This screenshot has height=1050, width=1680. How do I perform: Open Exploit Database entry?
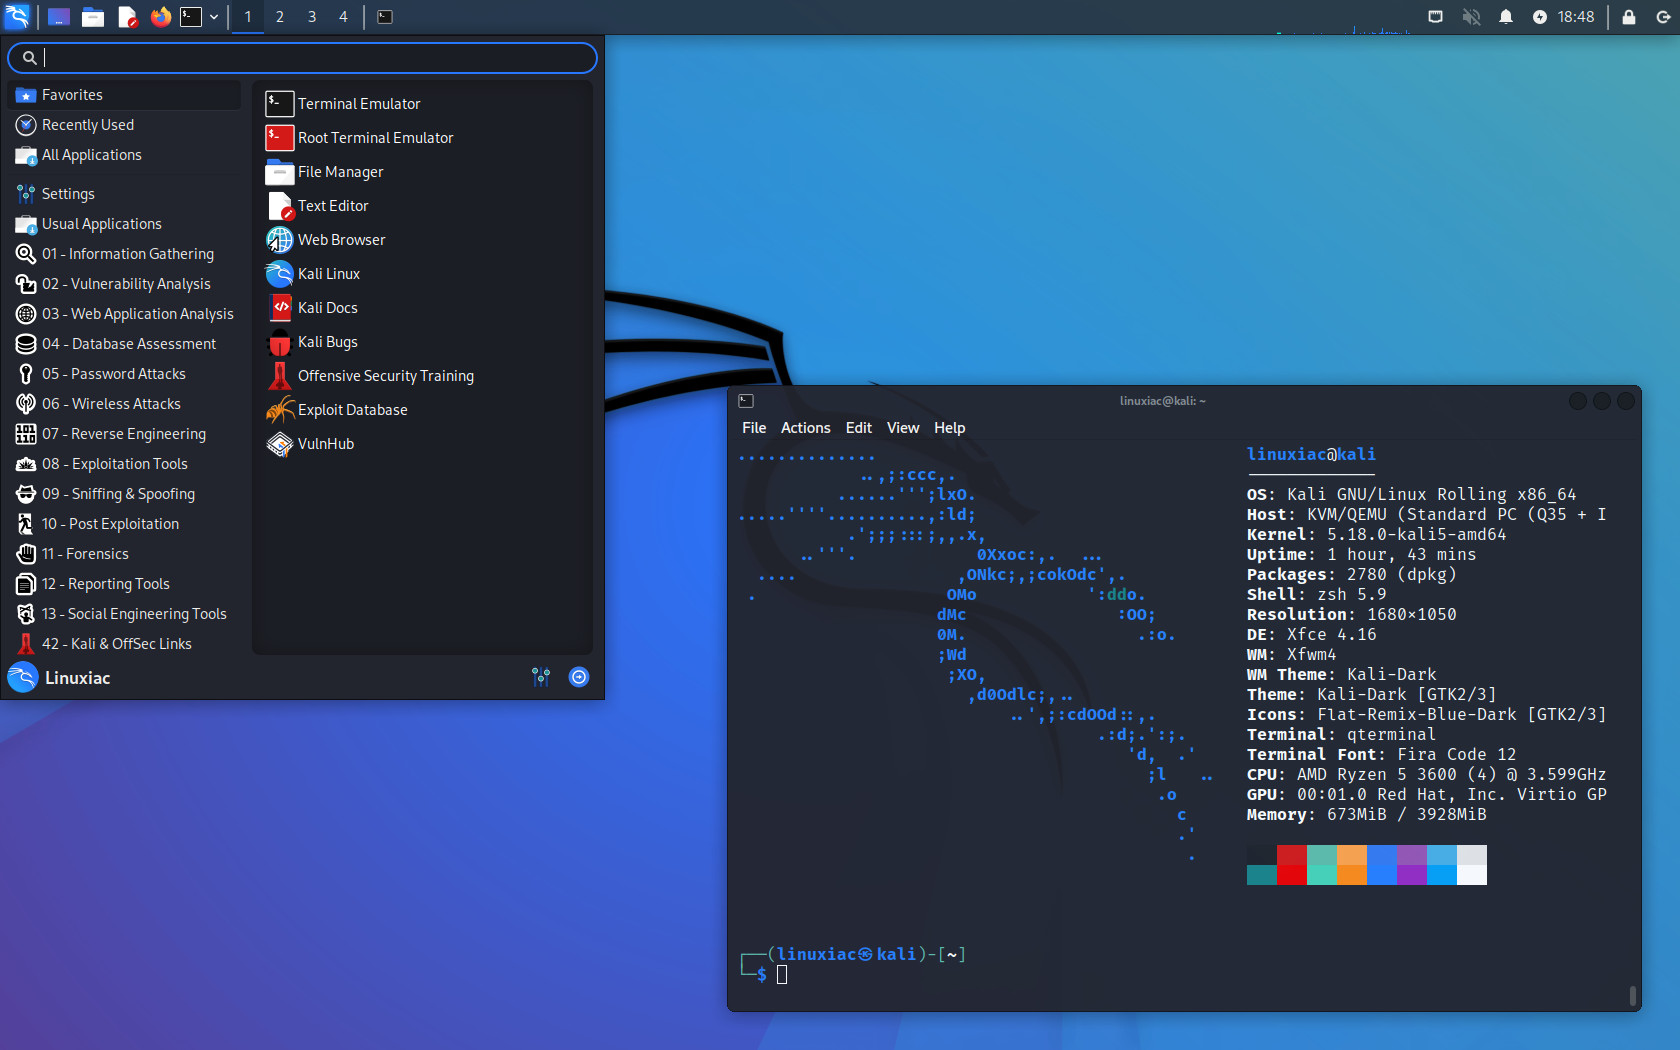[x=422, y=410]
